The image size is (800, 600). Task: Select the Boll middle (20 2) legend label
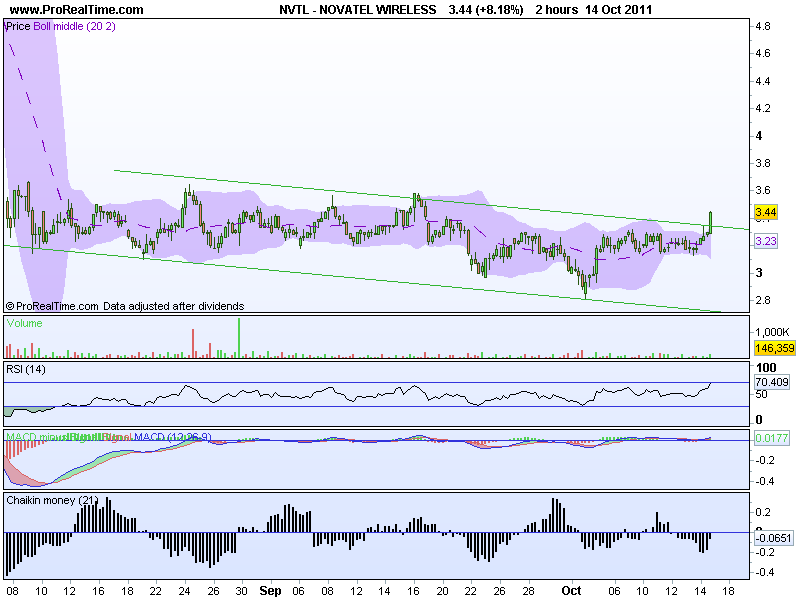click(x=74, y=27)
